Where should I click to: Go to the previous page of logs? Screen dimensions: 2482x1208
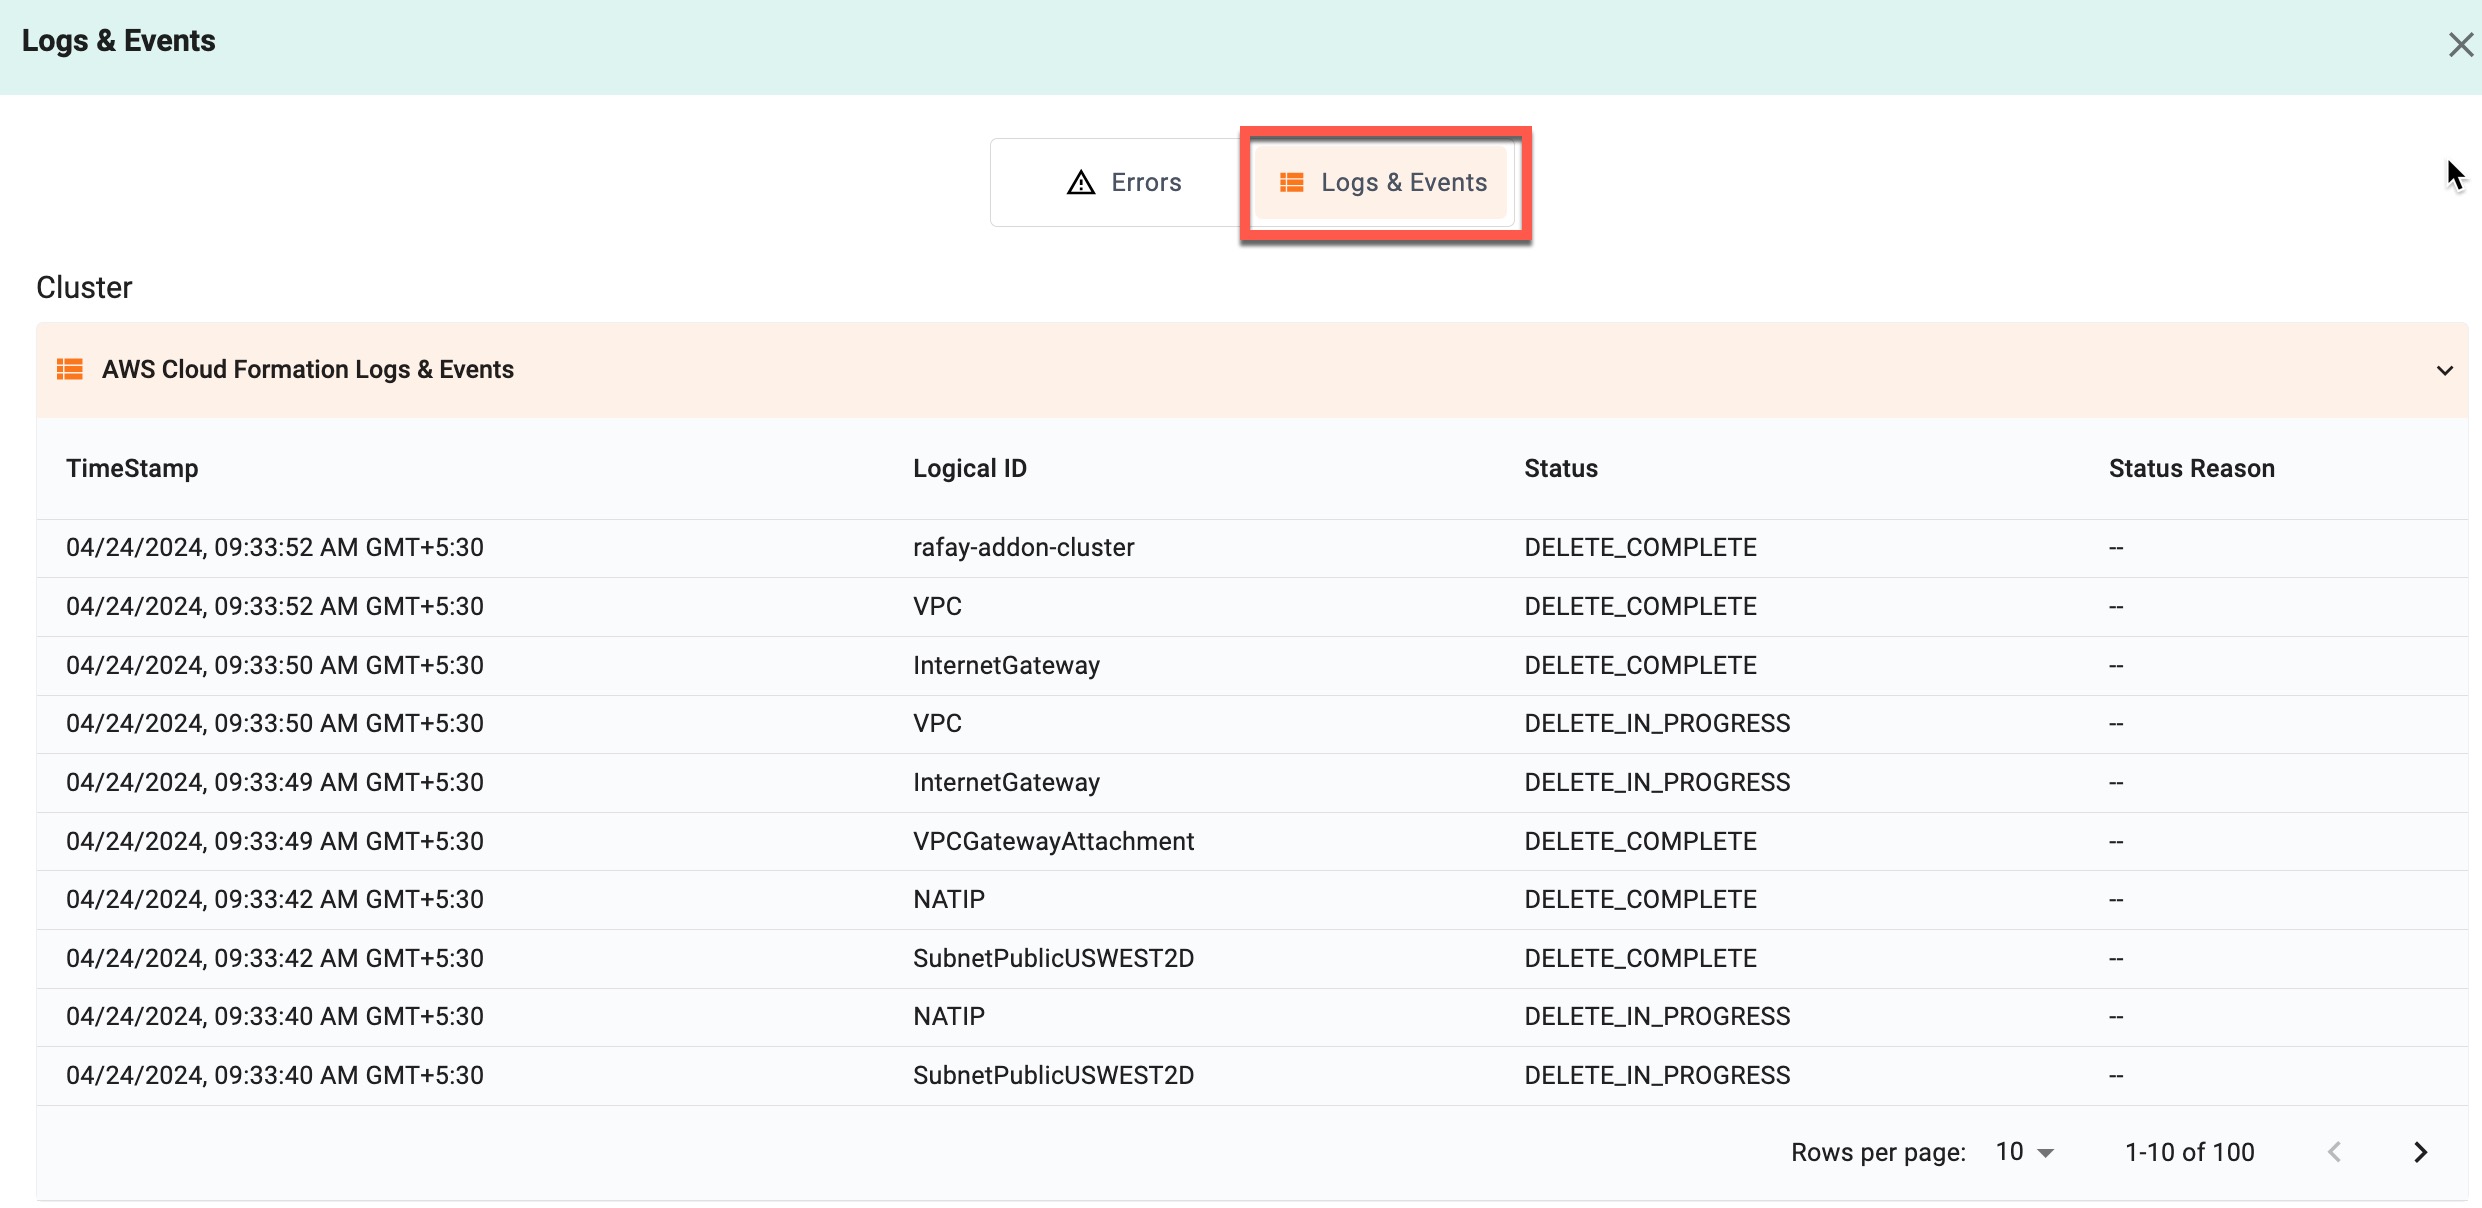coord(2335,1152)
